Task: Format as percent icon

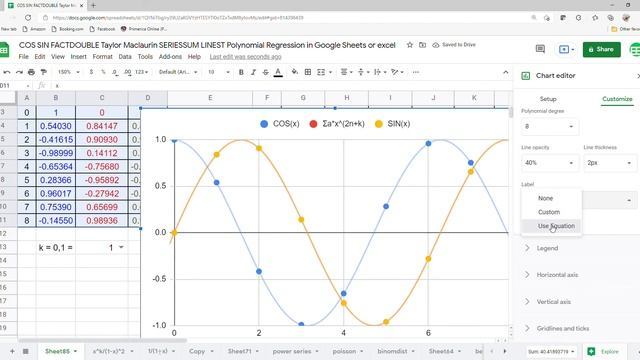Action: [x=103, y=72]
